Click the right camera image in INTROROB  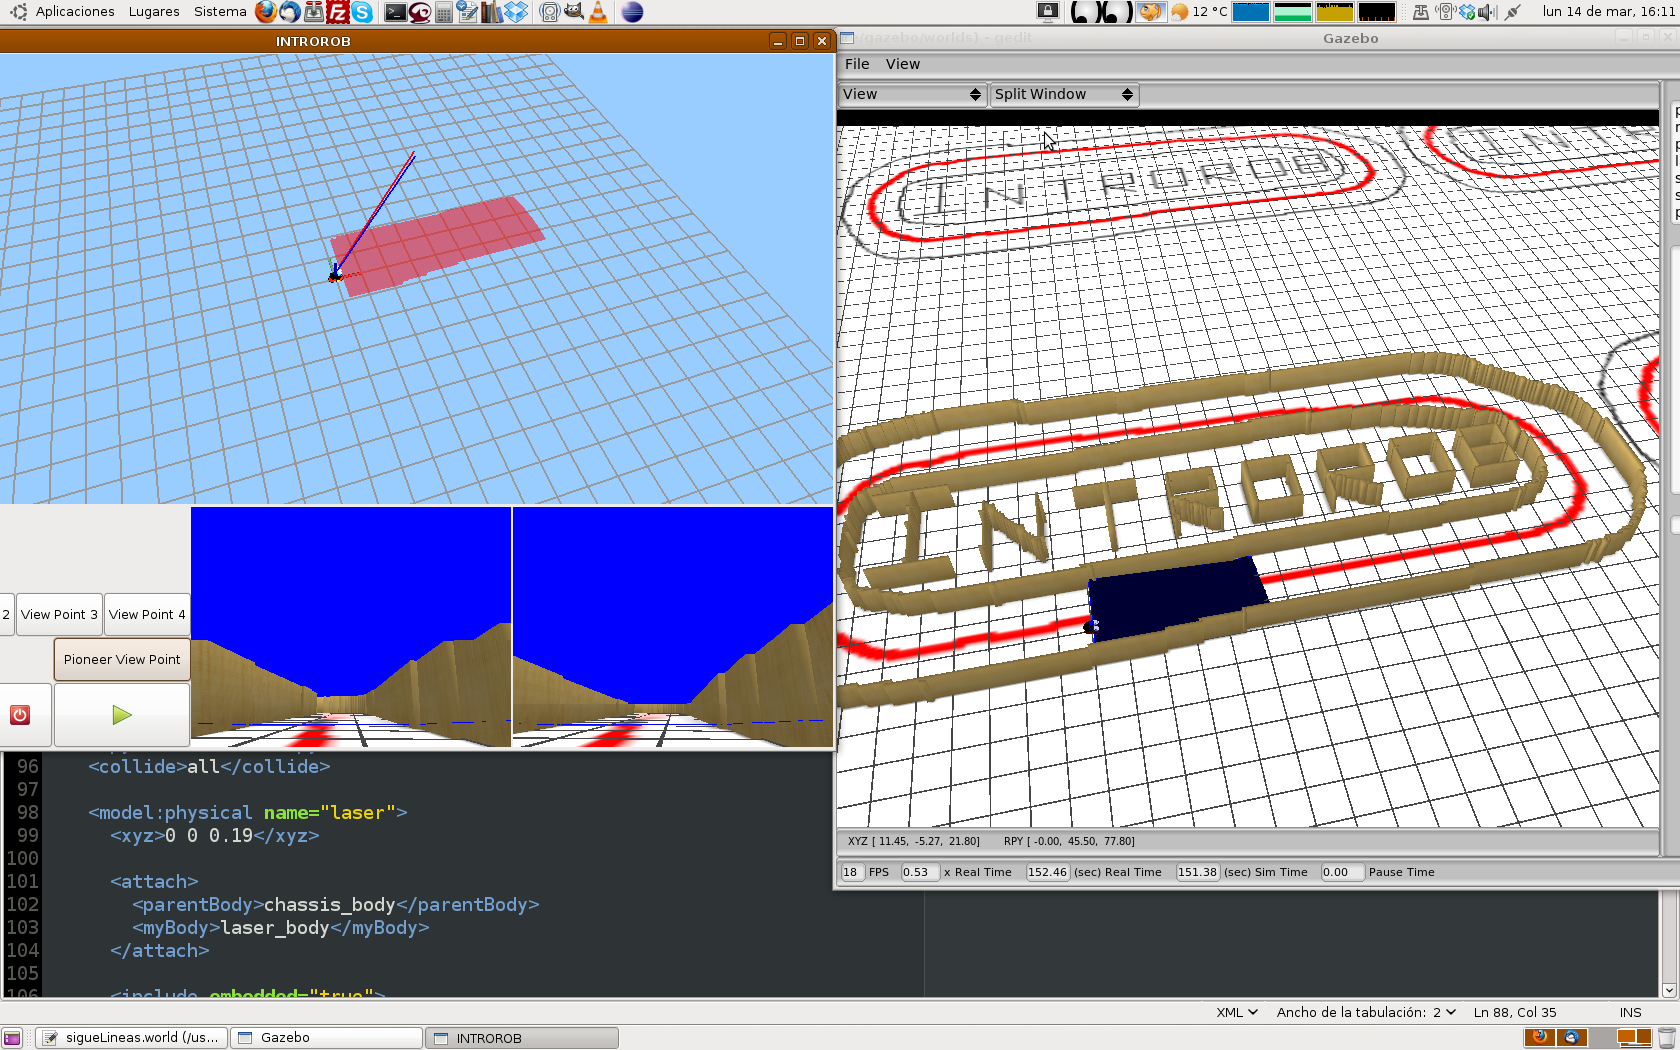pos(673,626)
